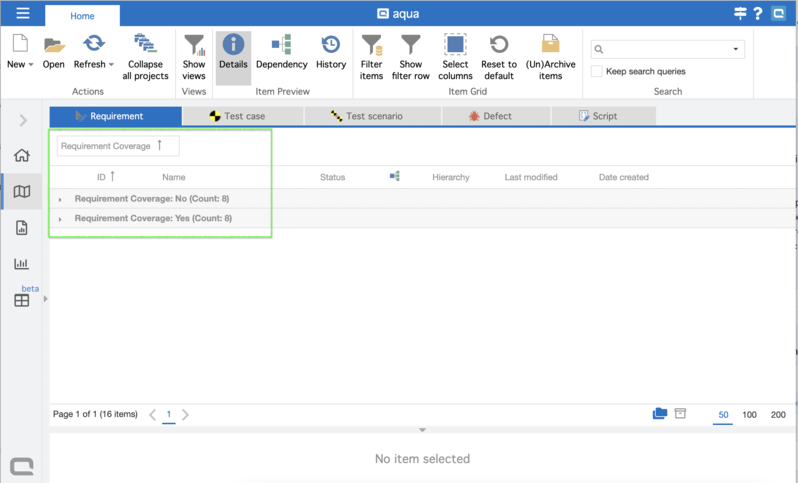
Task: Open the home icon in left sidebar
Action: click(21, 155)
